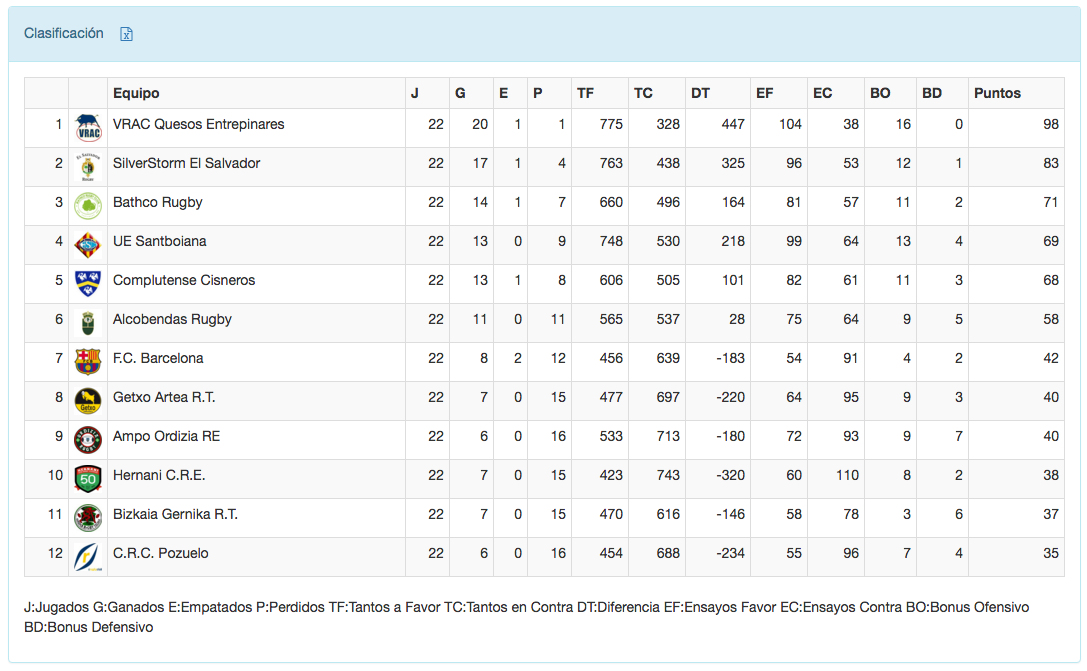Click the Equipo column header
1087x671 pixels.
click(136, 93)
